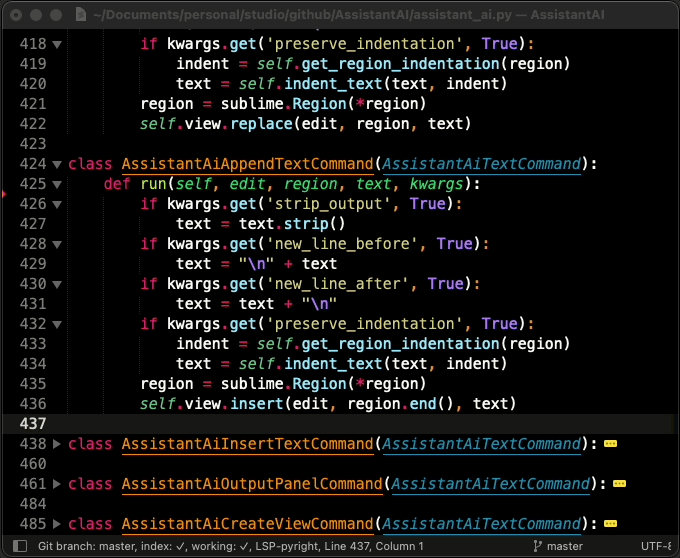The image size is (680, 558).
Task: Click the Git branch and LSP-pyright status text
Action: (x=231, y=546)
